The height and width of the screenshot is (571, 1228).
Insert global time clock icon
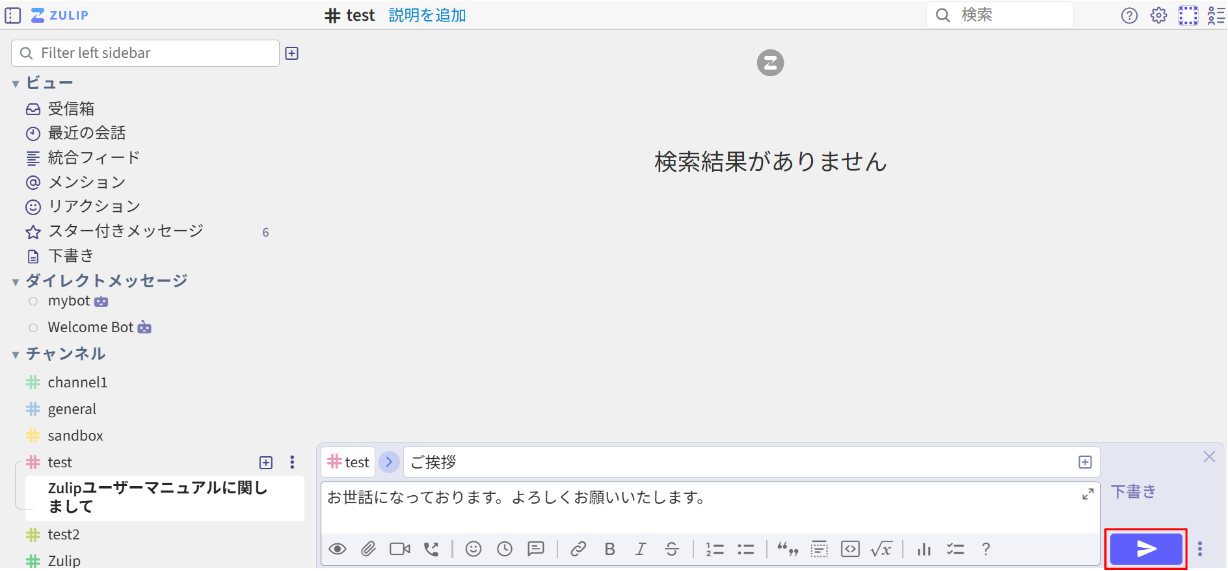(x=504, y=549)
